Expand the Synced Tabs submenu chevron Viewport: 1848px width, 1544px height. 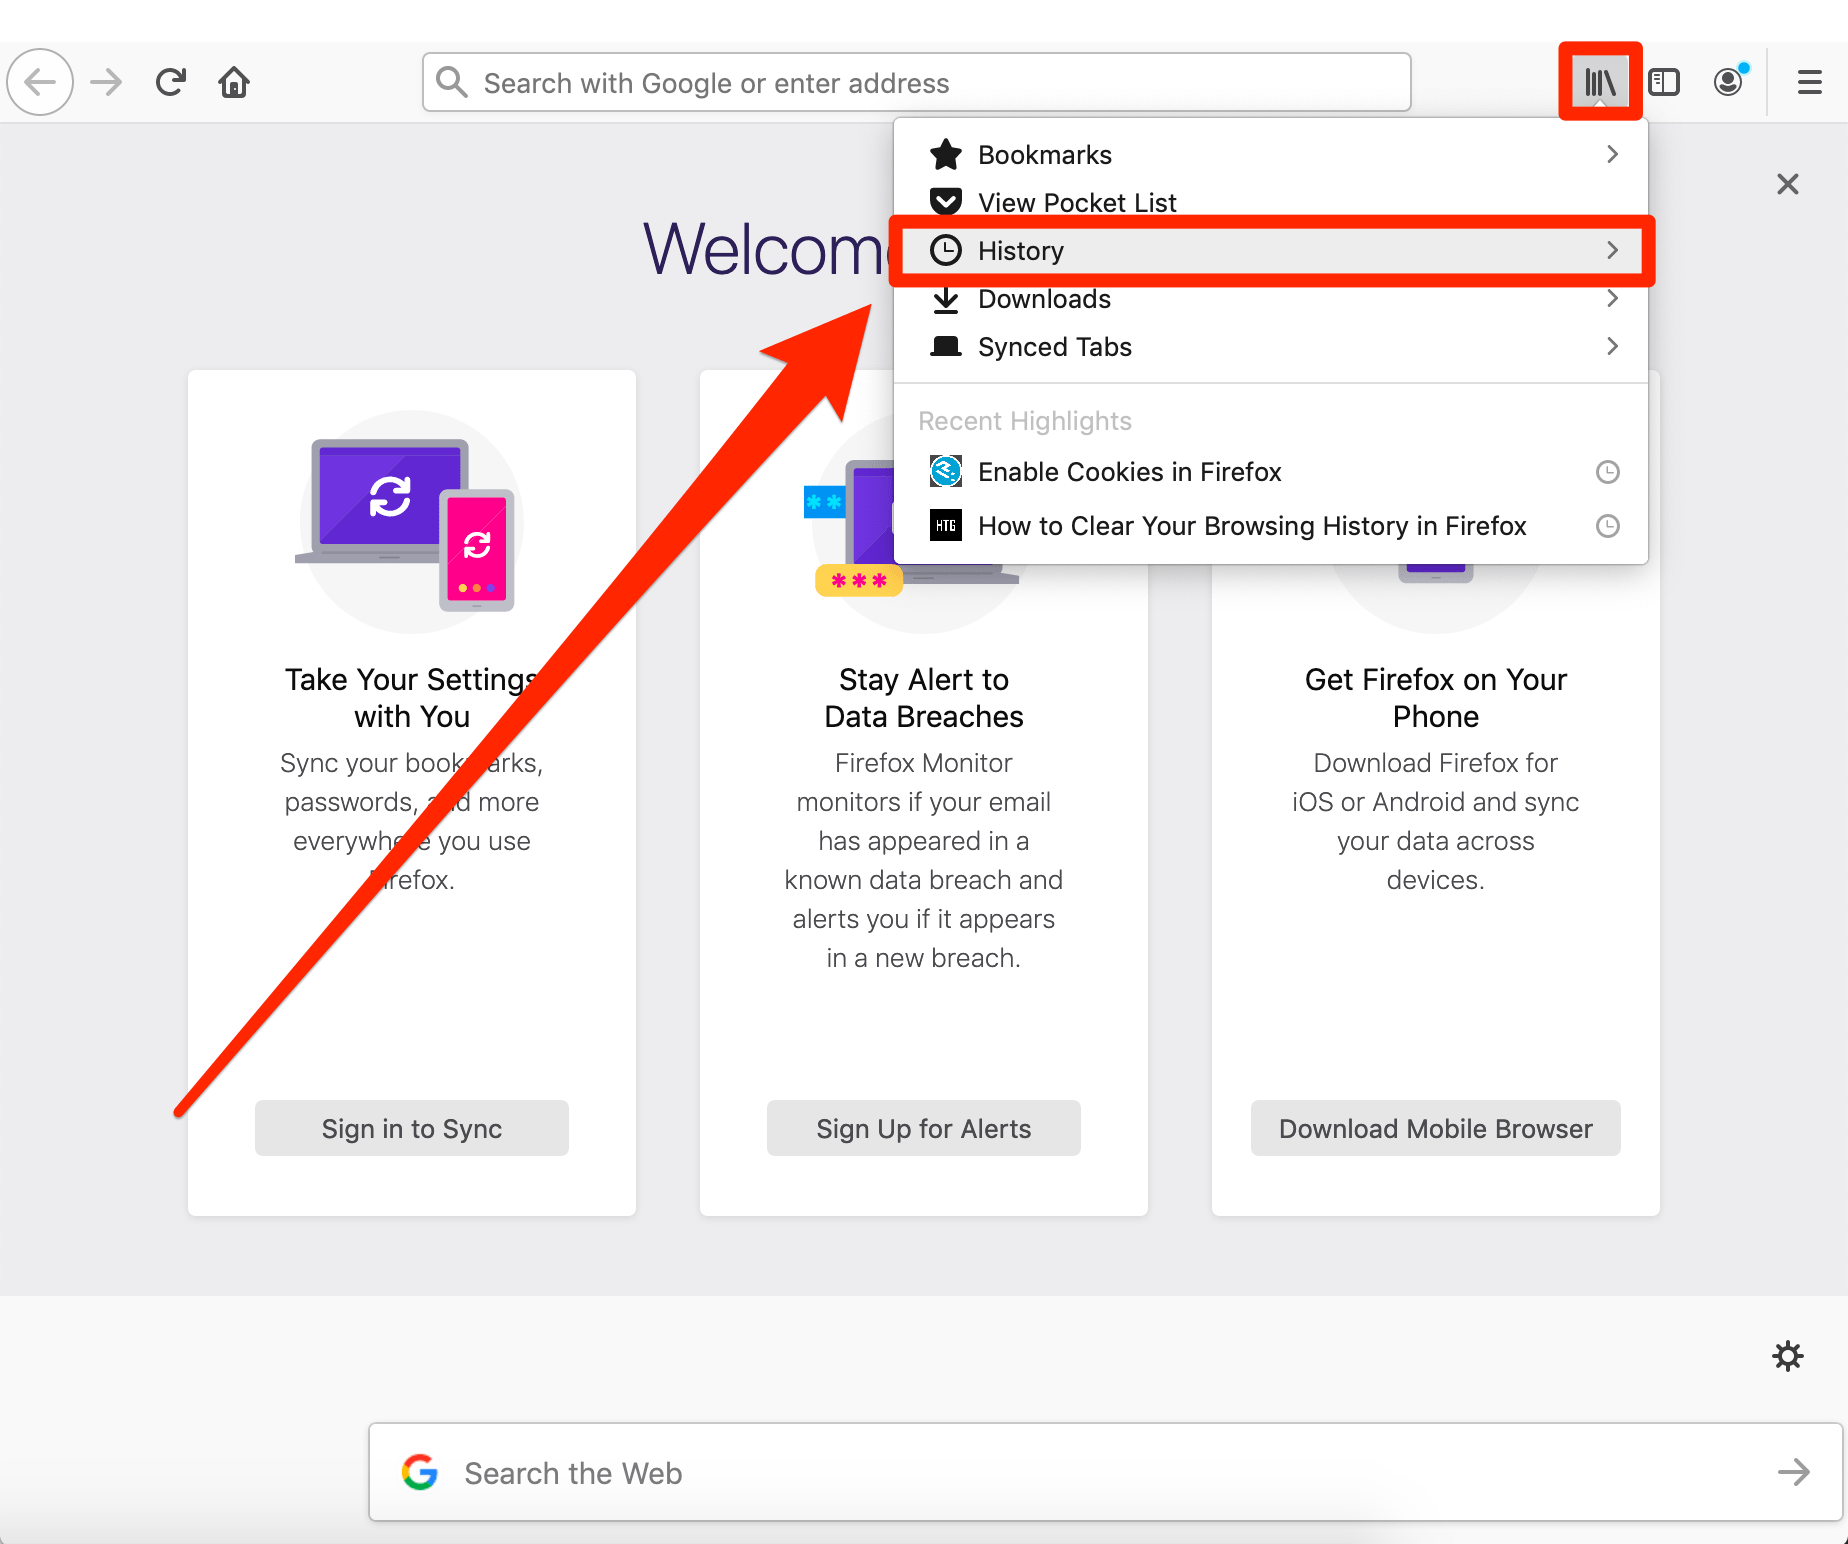pos(1612,346)
